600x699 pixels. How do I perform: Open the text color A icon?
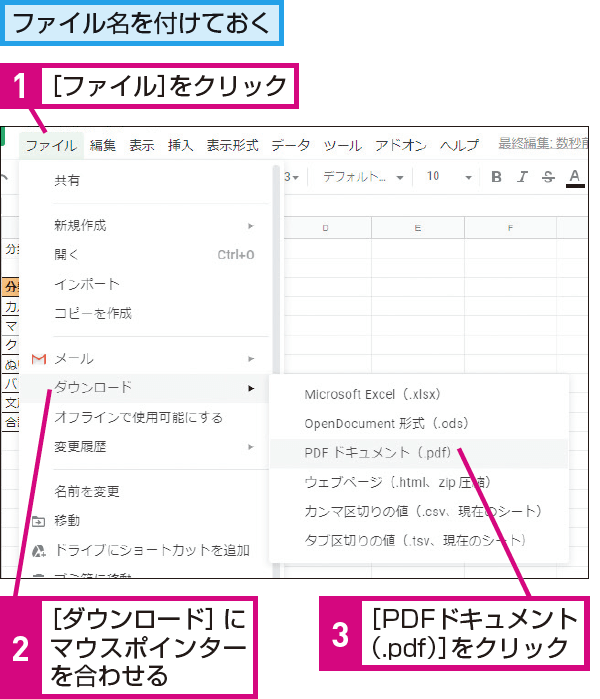575,177
